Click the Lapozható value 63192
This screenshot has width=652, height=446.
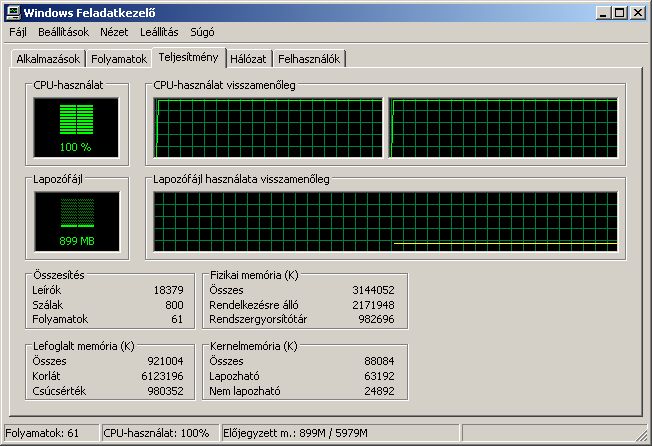click(379, 376)
